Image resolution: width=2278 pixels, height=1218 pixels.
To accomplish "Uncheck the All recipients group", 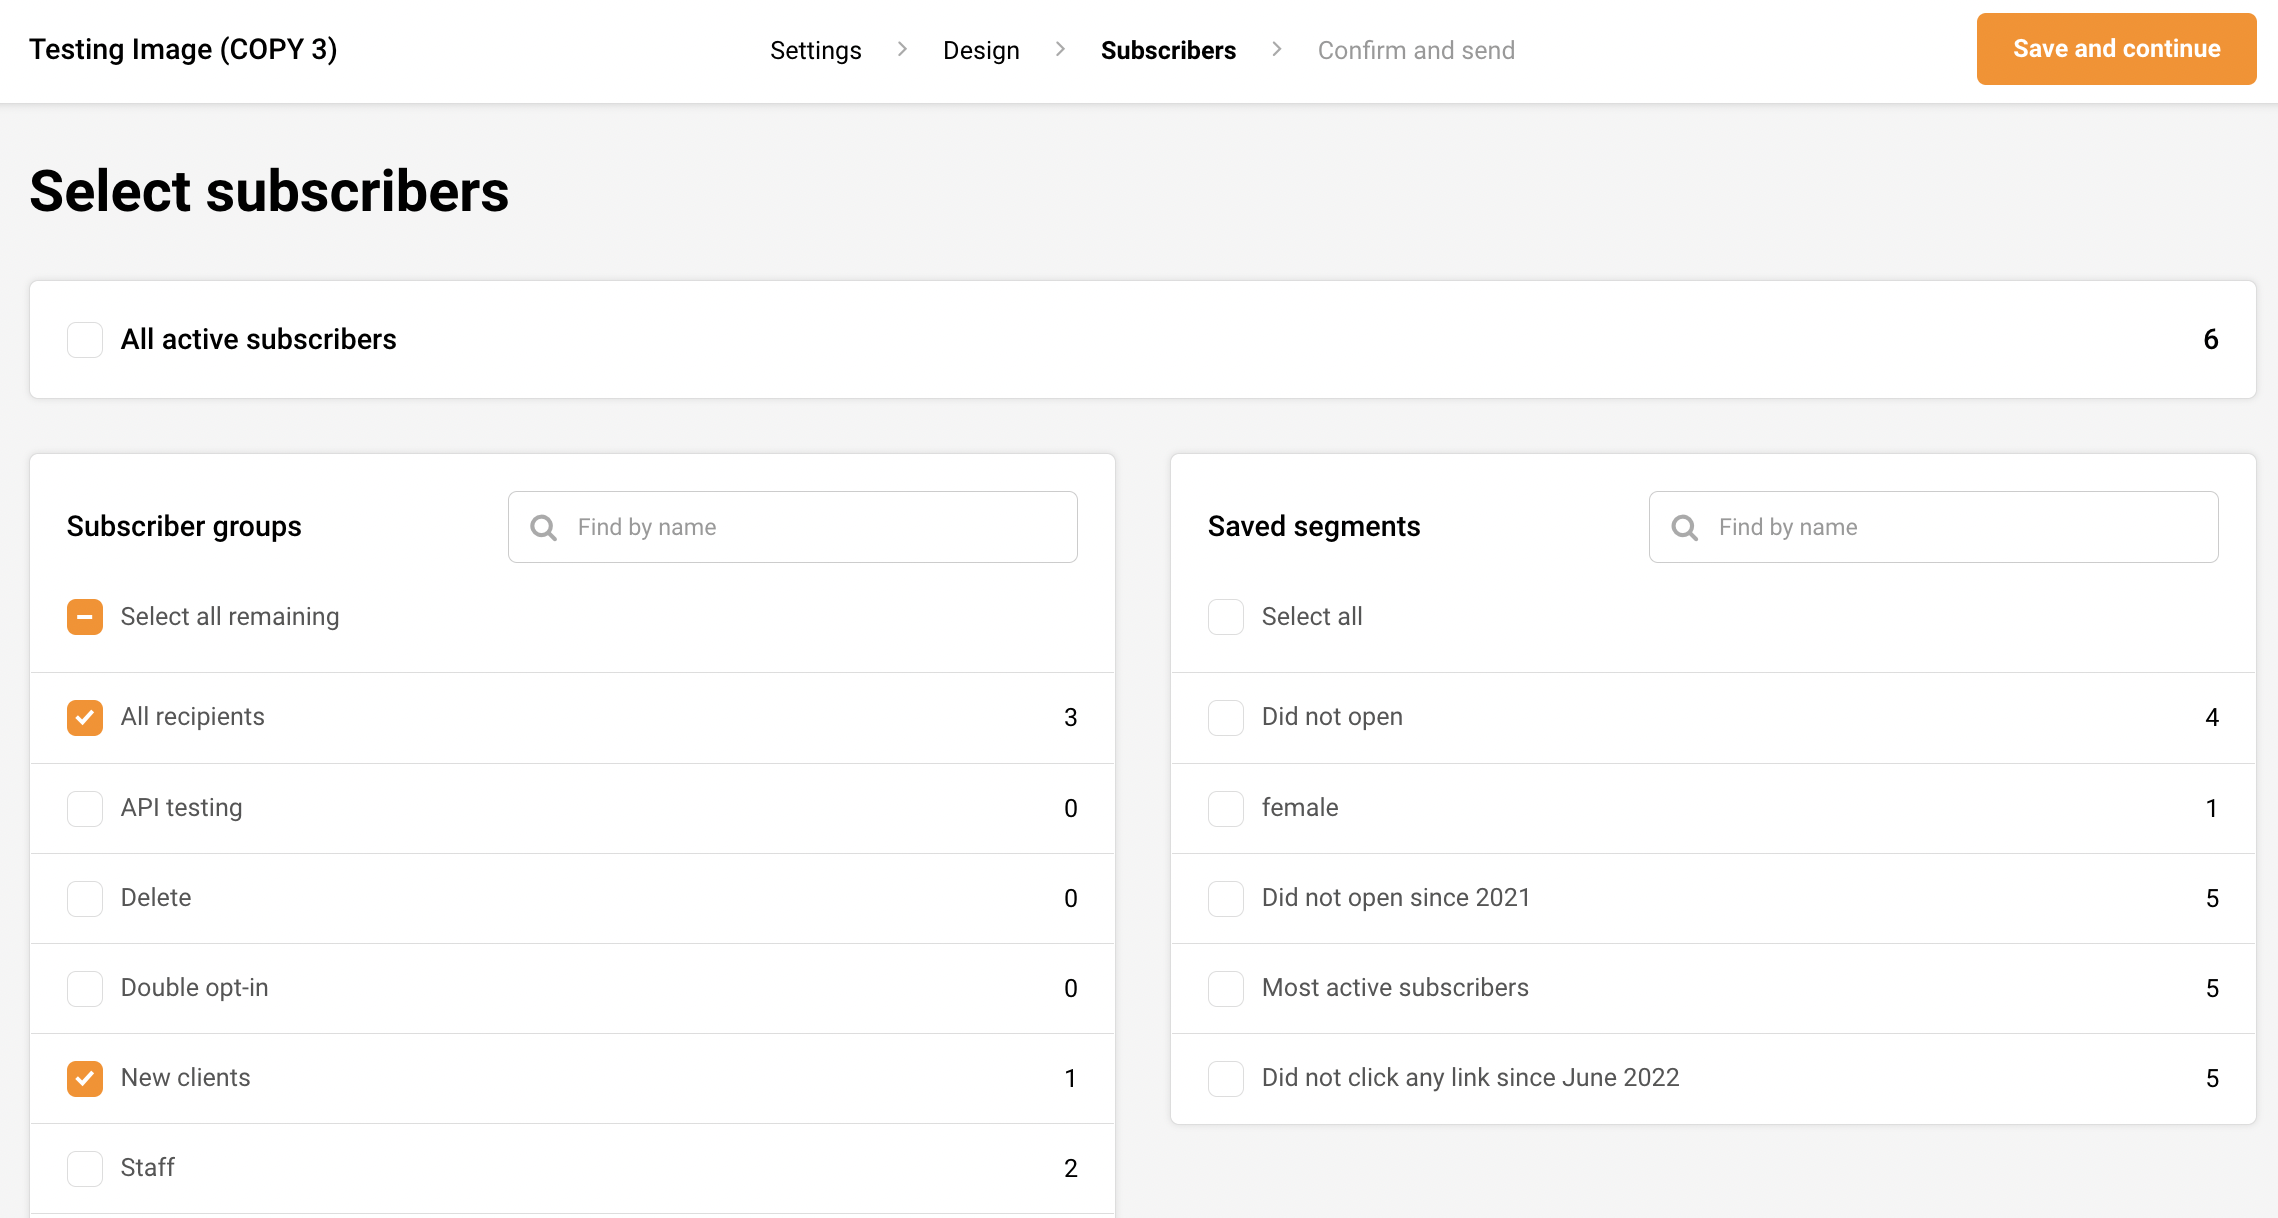I will 85,717.
